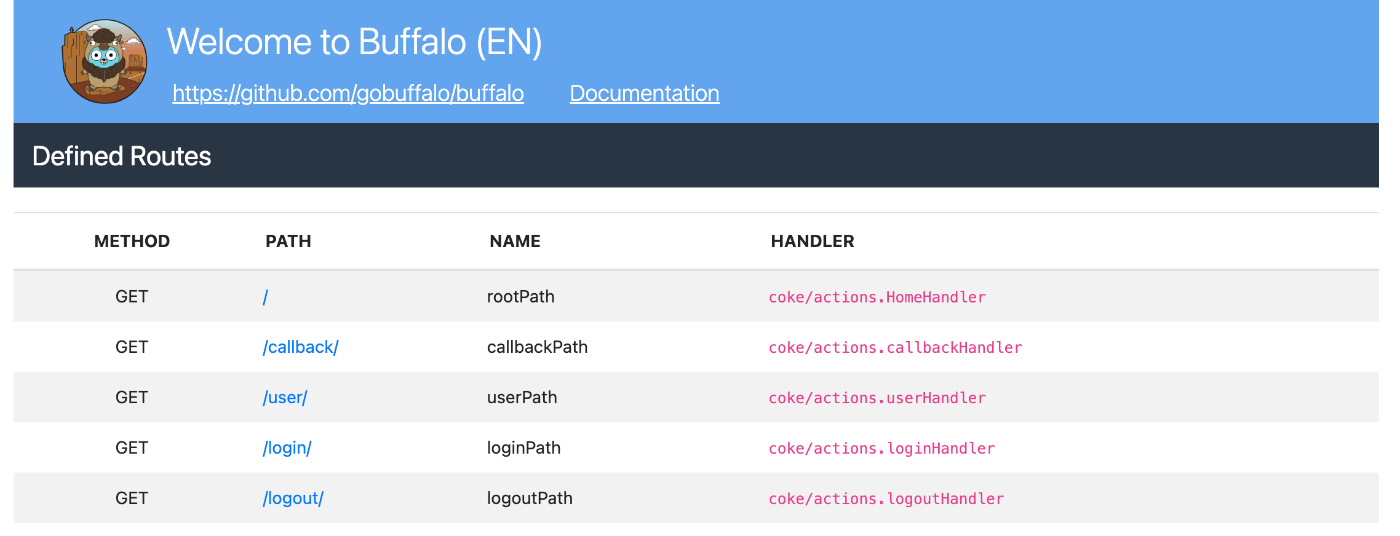
Task: Click GET in the loginPath row
Action: click(x=132, y=448)
